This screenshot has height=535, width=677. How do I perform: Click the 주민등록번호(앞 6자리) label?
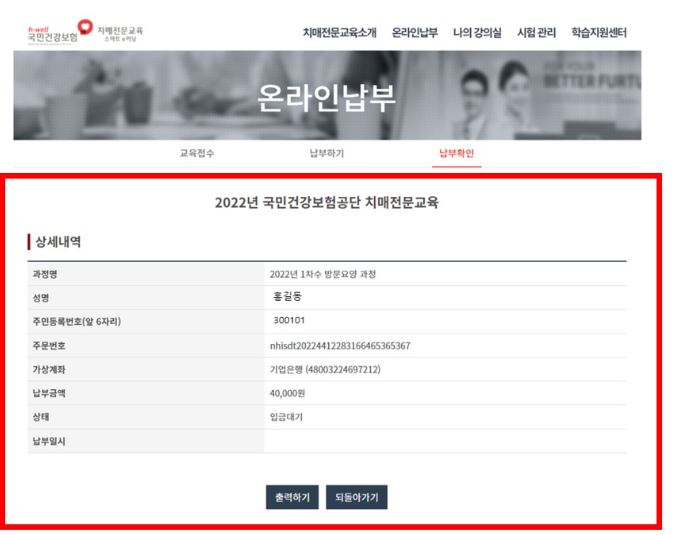[77, 322]
